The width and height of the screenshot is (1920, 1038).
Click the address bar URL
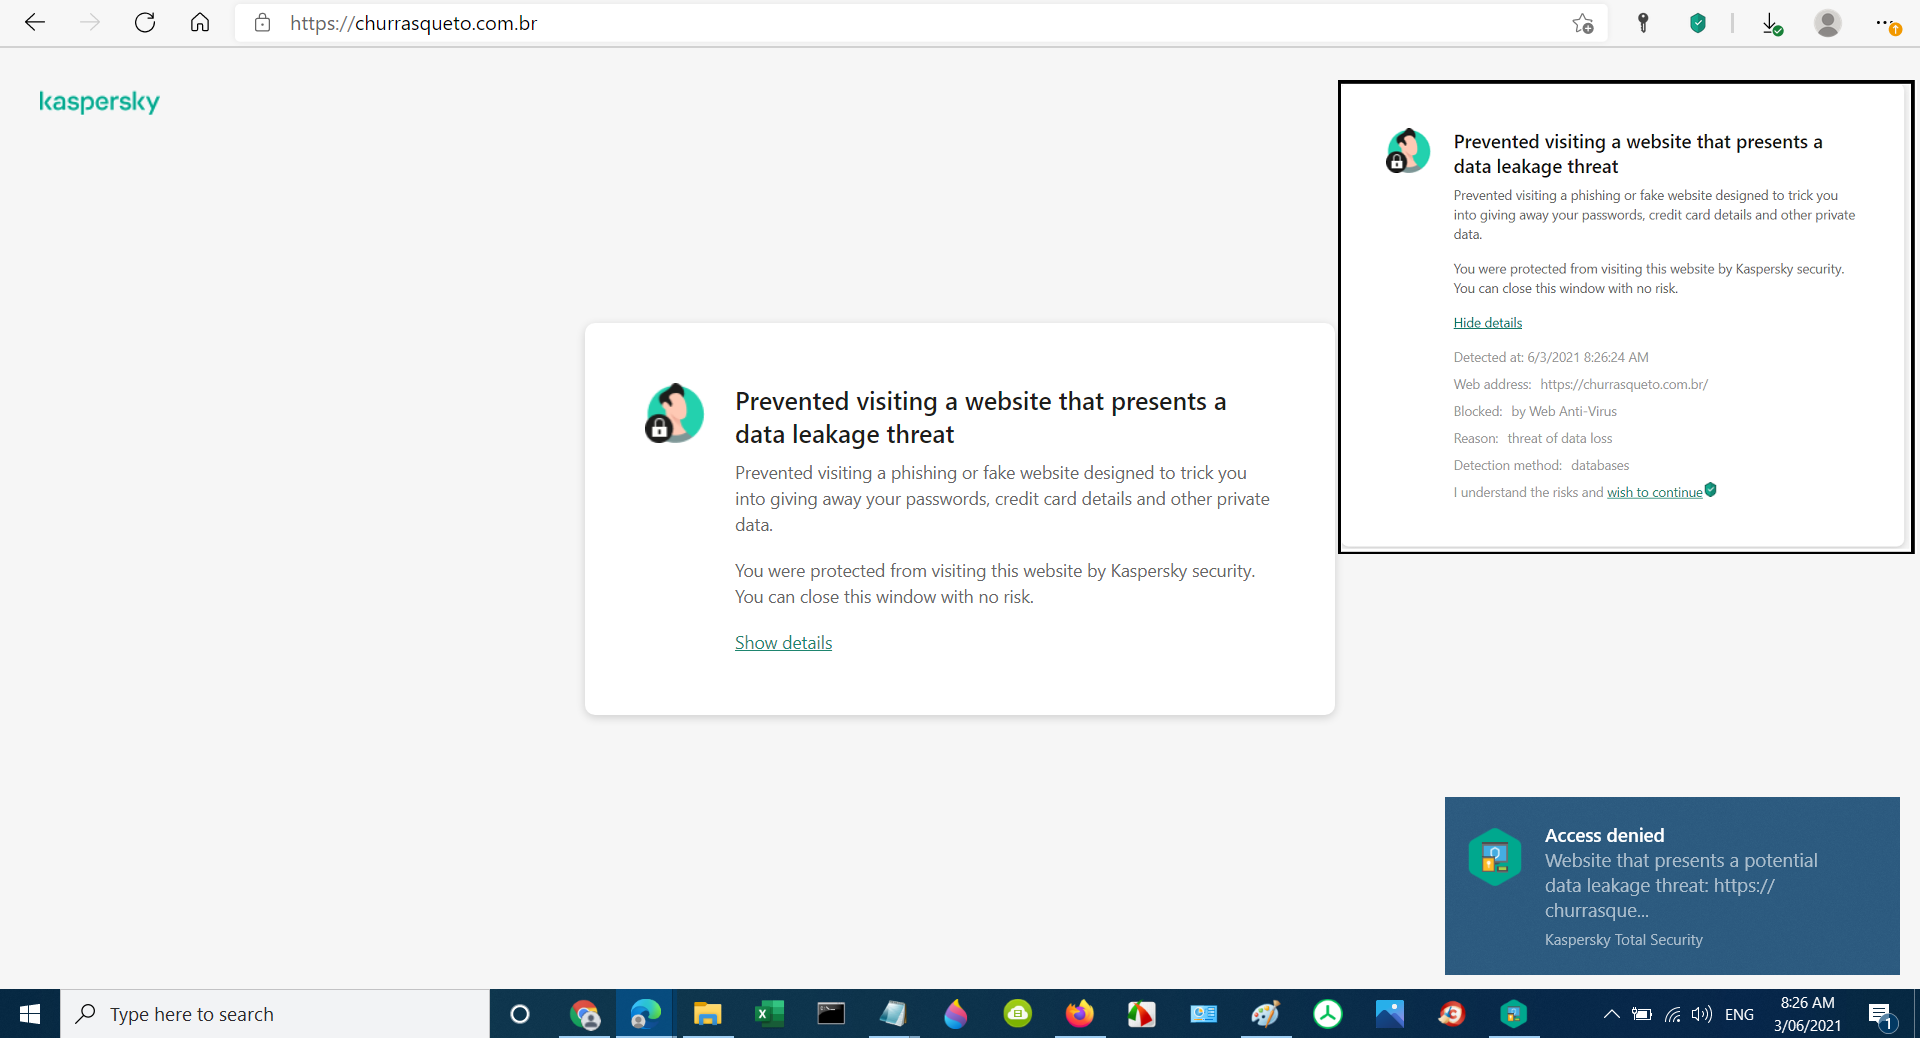(414, 23)
